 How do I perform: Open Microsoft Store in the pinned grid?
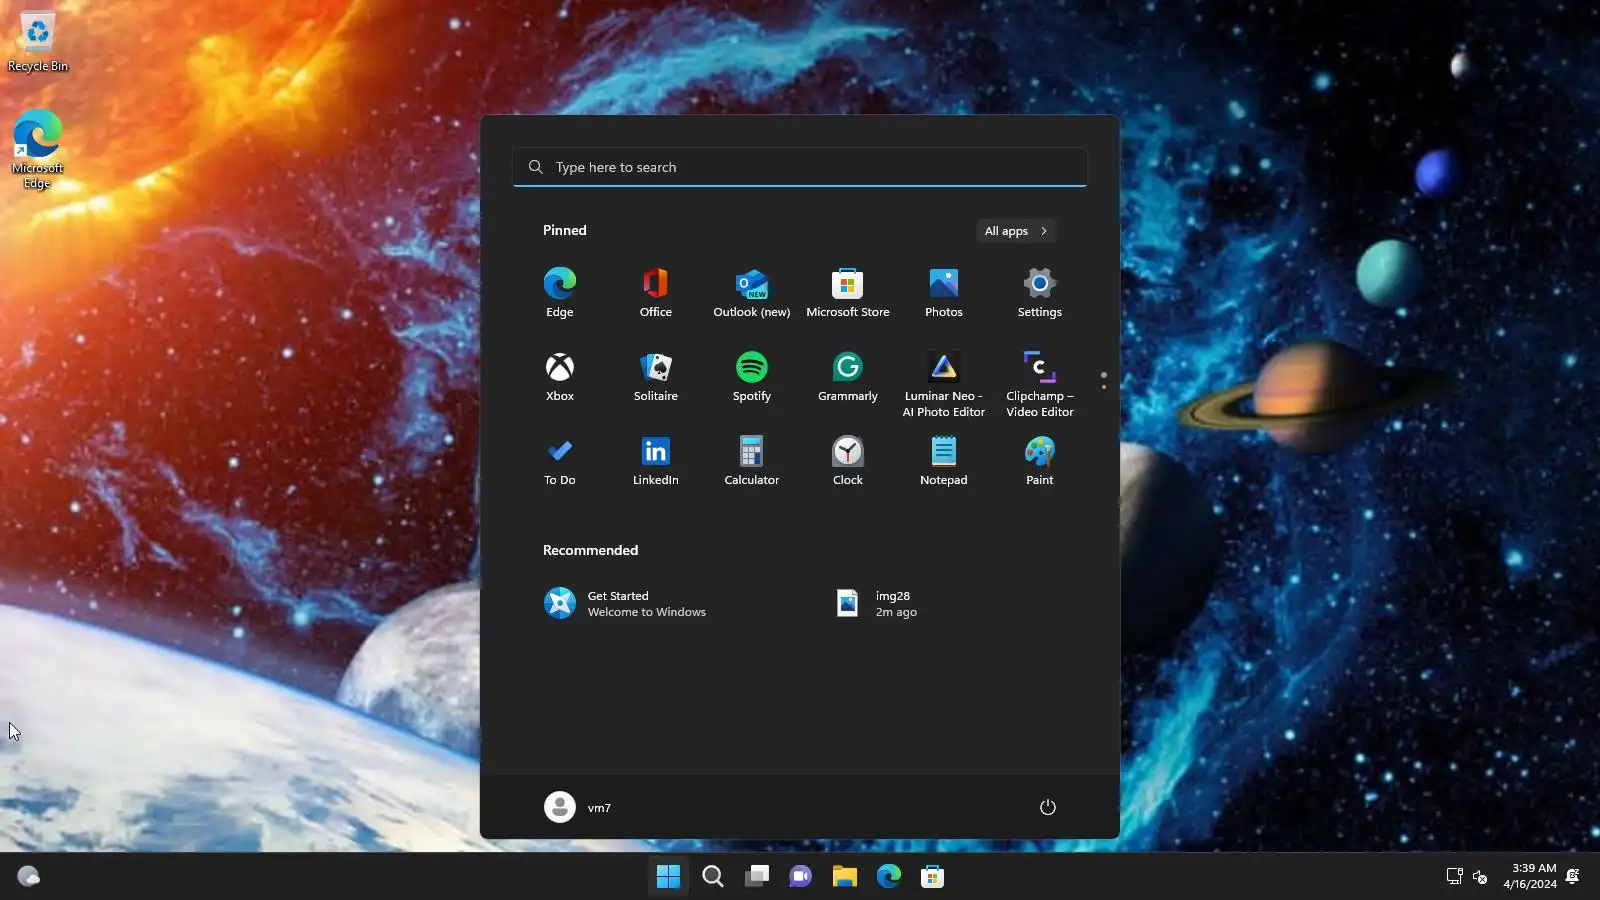coord(848,293)
